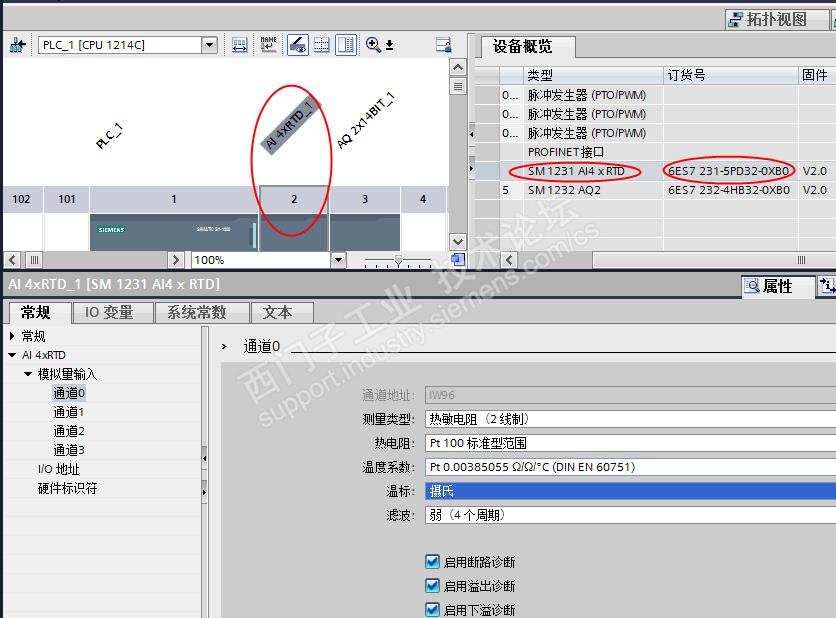Click device view scroll right arrow
This screenshot has width=836, height=618.
pos(175,260)
